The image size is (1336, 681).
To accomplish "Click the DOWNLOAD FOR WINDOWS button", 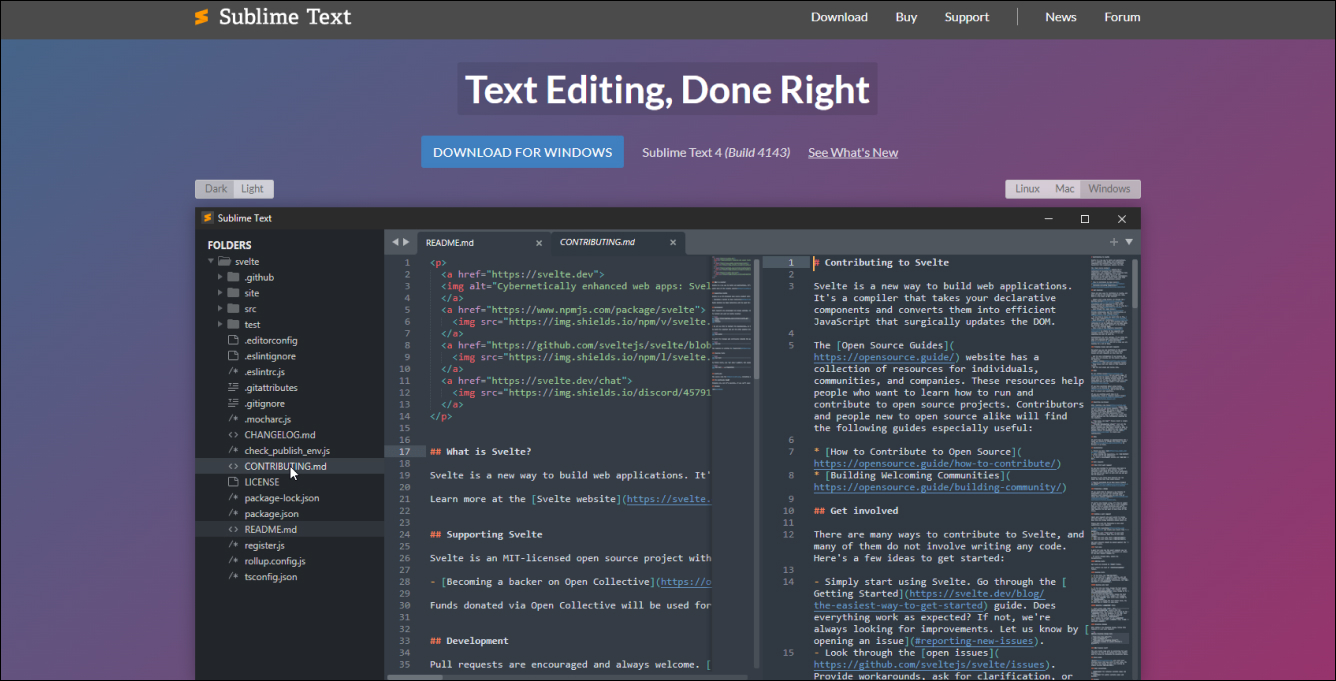I will pos(522,152).
